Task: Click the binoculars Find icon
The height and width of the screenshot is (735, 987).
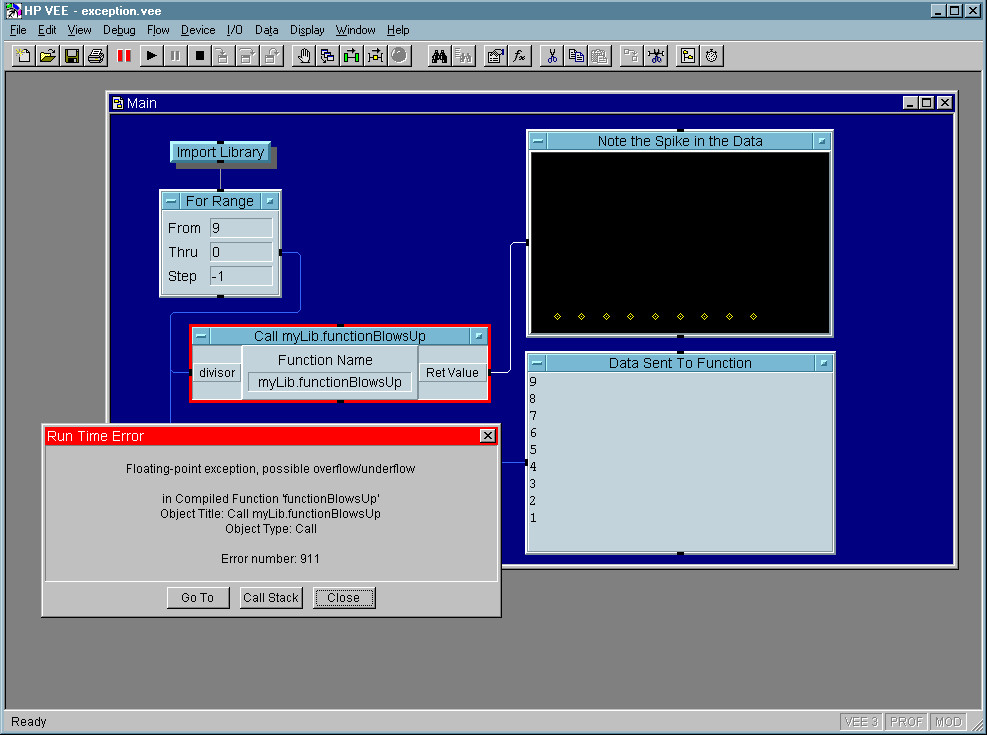Action: click(439, 56)
